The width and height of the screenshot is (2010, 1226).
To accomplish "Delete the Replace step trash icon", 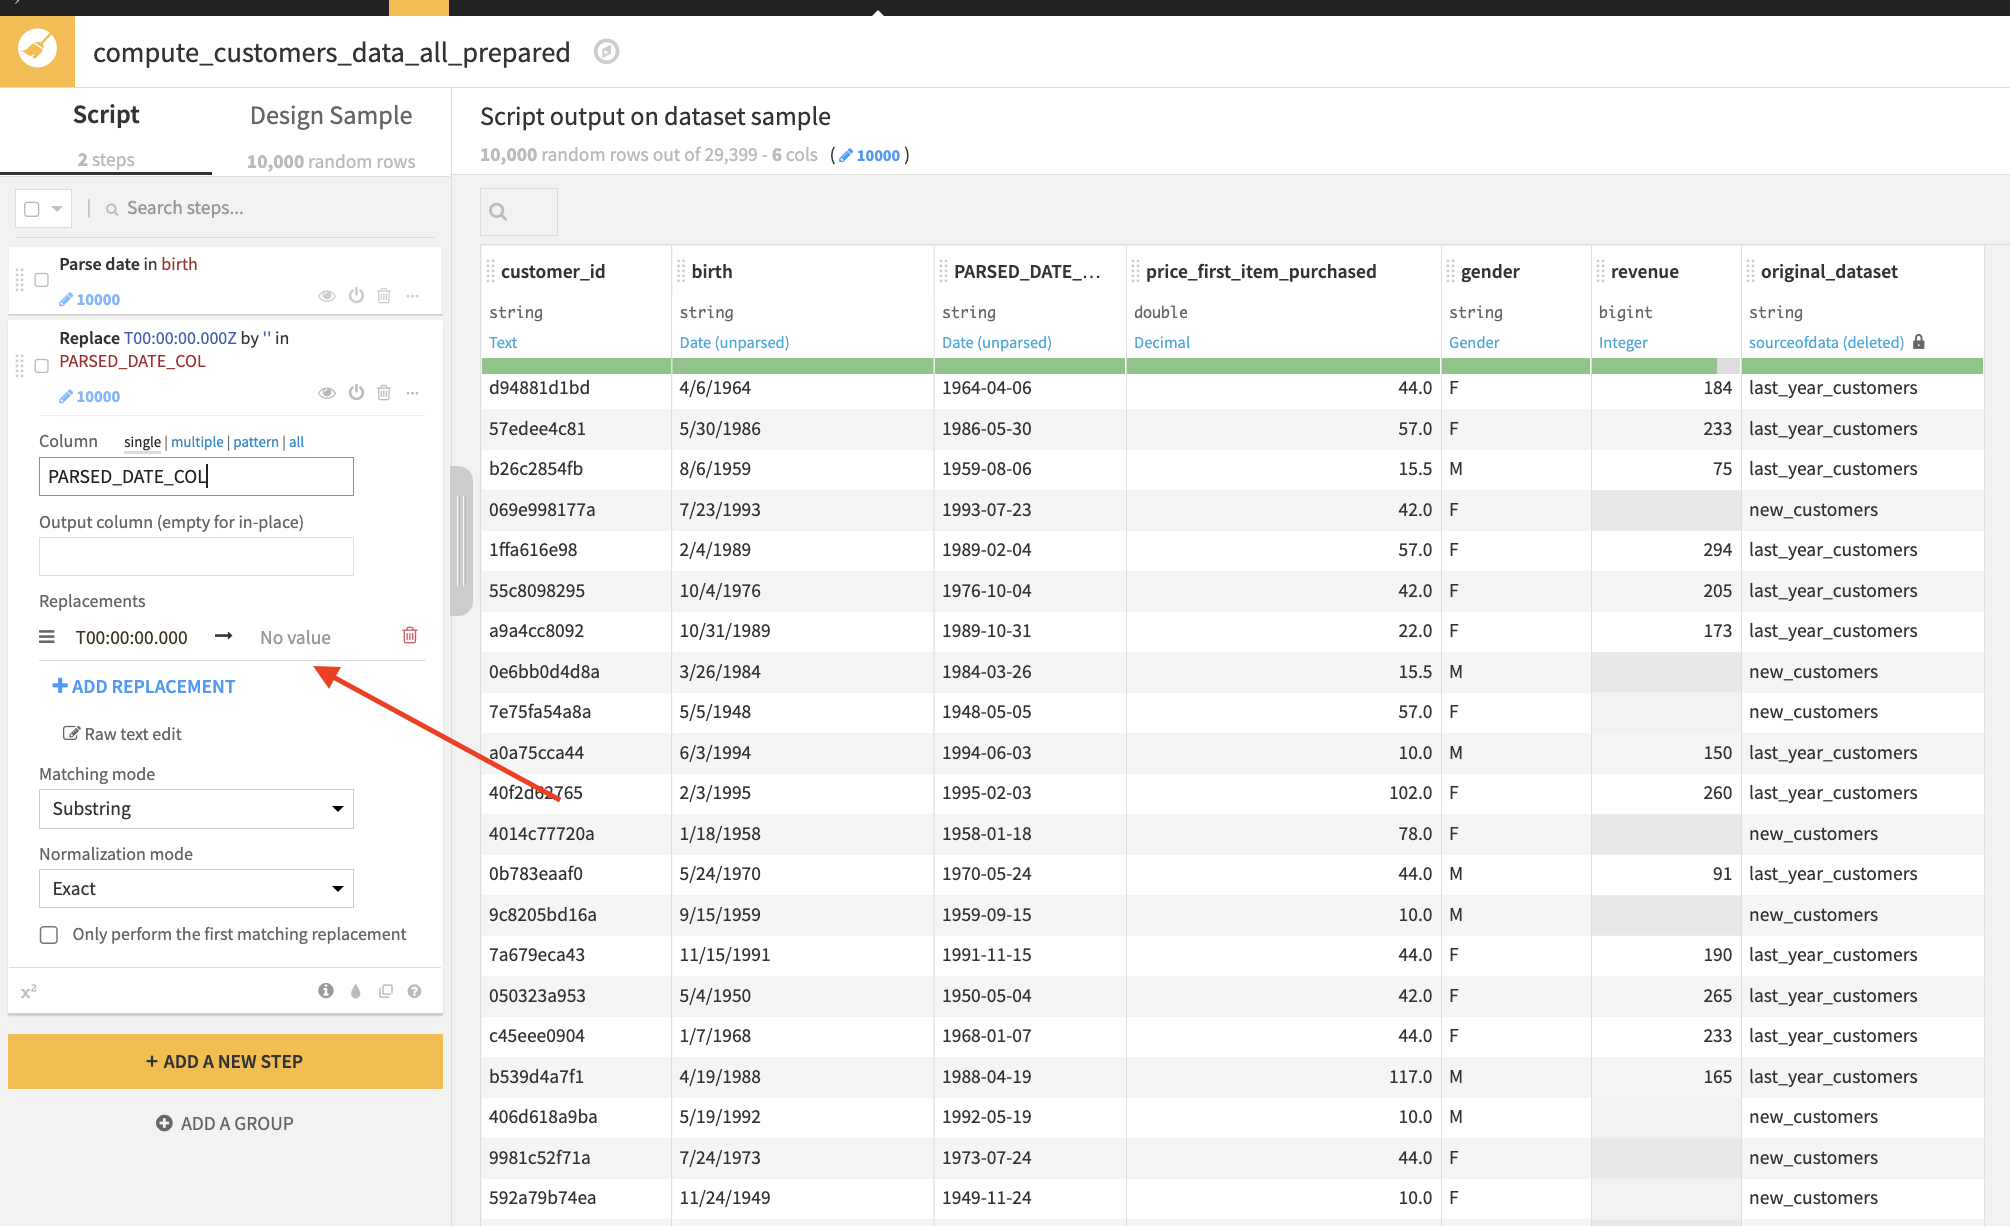I will (x=384, y=392).
